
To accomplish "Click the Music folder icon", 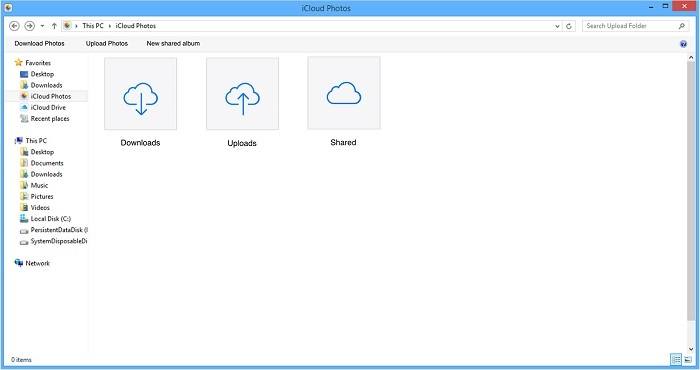I will coord(24,185).
